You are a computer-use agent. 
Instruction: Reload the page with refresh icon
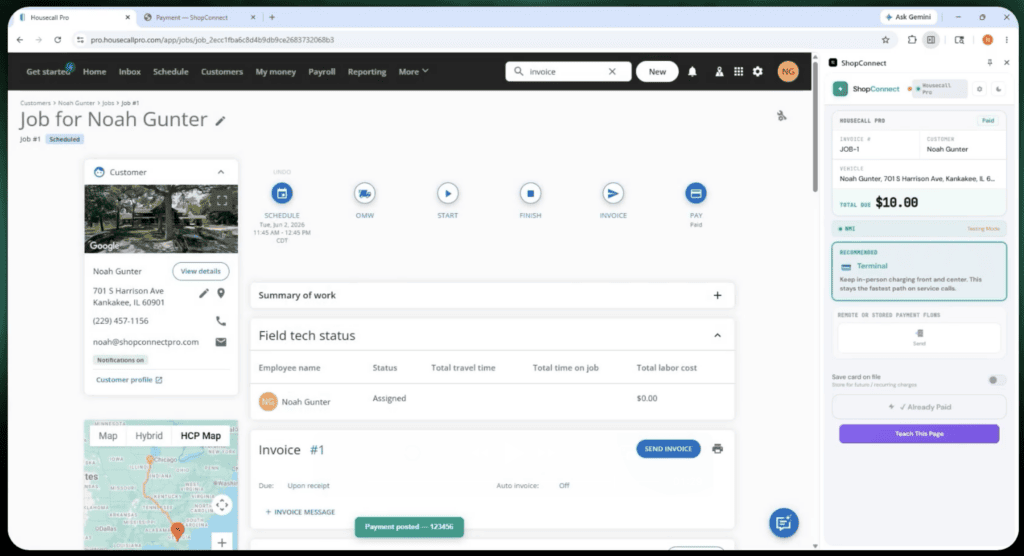[x=57, y=40]
